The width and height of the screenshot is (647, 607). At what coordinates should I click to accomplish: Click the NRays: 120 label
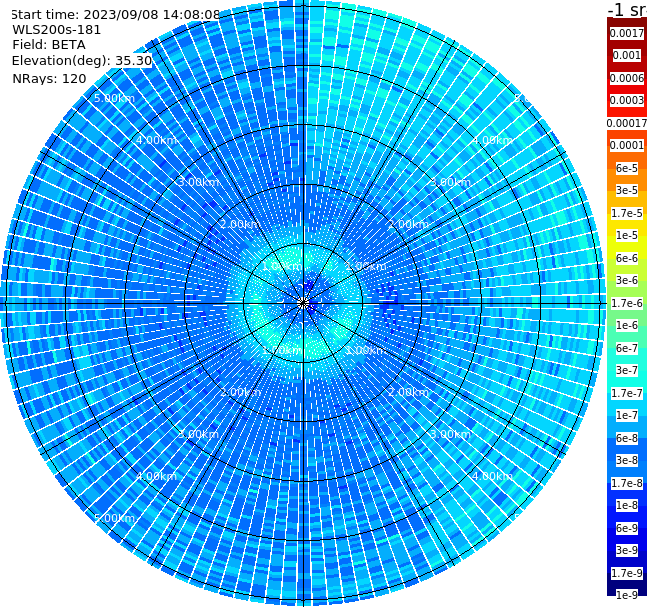point(49,78)
